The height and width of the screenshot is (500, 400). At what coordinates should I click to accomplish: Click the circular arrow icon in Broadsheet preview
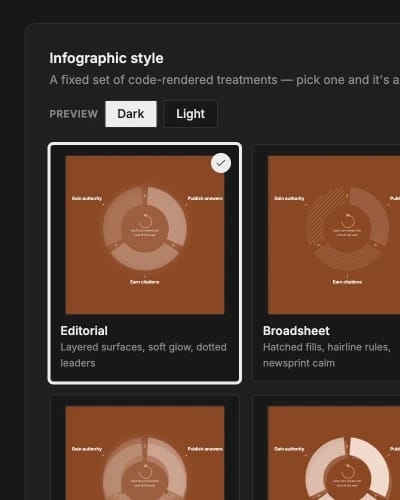348,221
